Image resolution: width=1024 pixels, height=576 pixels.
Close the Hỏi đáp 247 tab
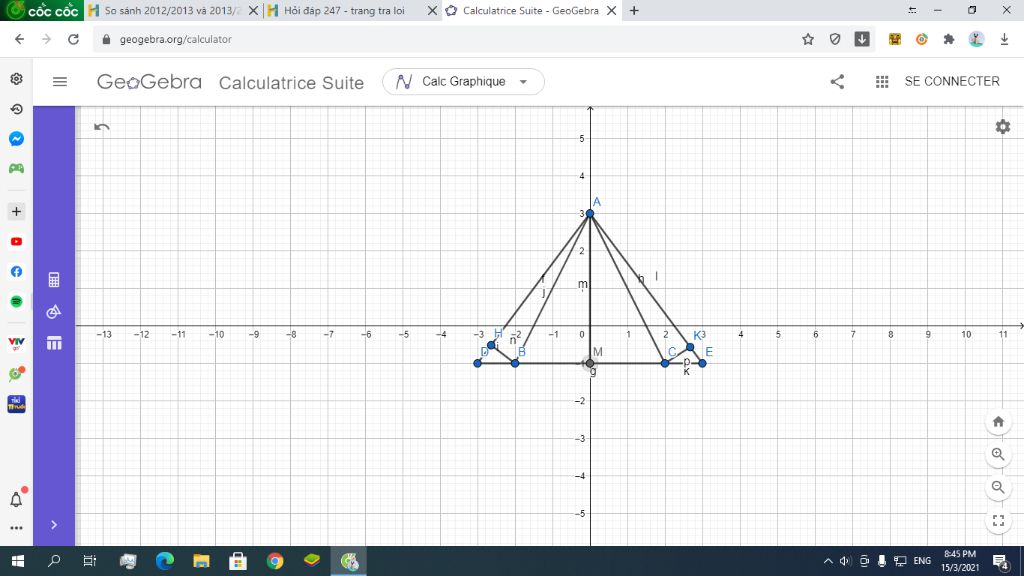[x=432, y=10]
